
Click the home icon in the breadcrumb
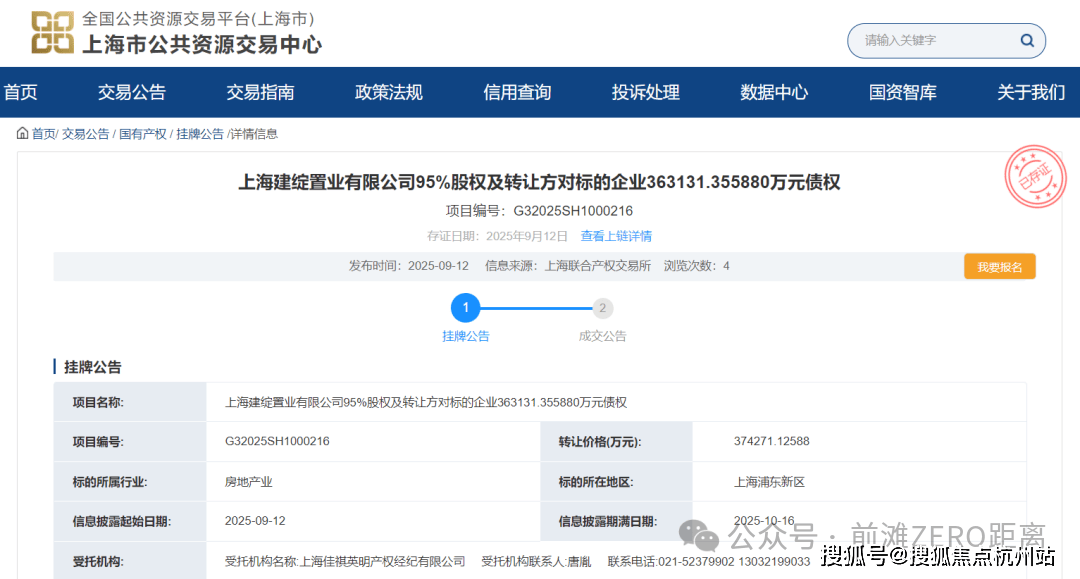point(22,133)
